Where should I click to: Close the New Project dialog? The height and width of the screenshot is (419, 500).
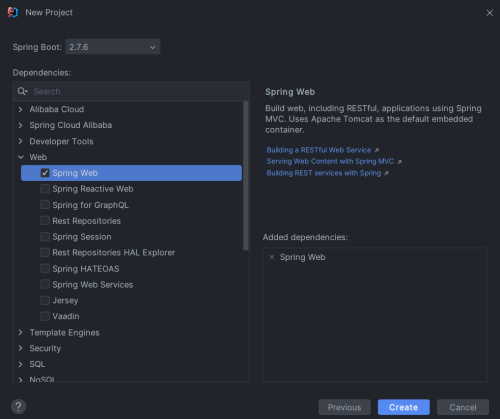pos(489,13)
